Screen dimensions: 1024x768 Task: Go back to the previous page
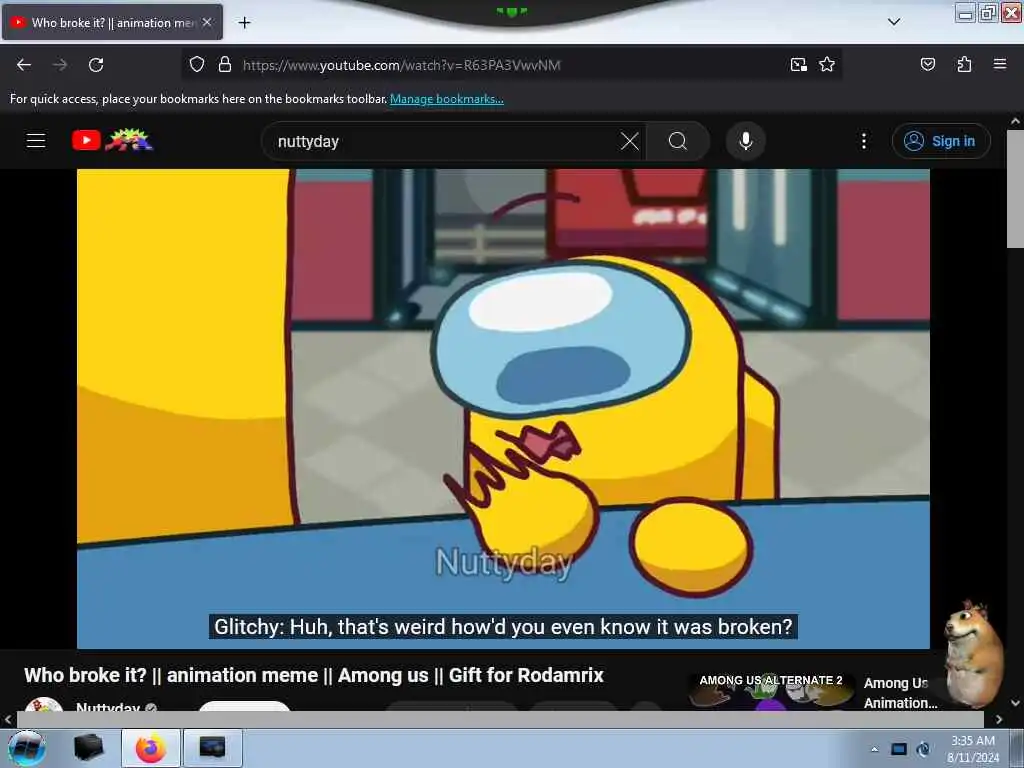24,65
